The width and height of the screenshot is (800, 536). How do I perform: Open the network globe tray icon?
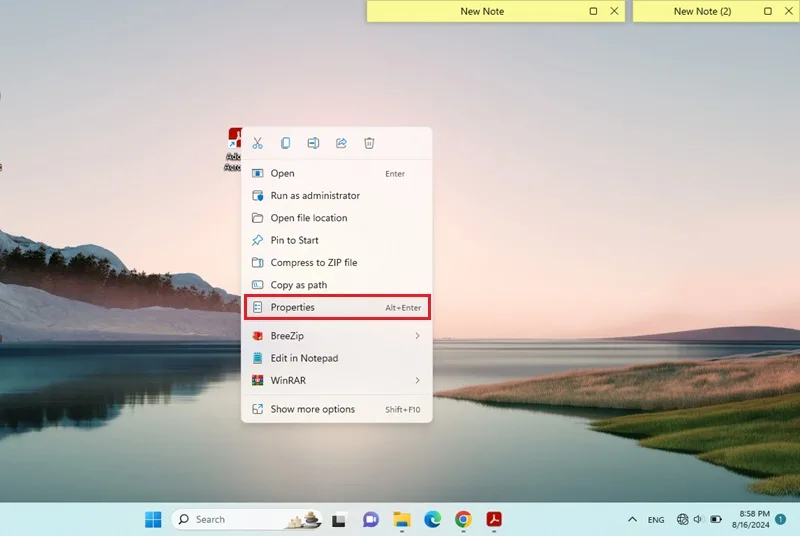pos(682,520)
